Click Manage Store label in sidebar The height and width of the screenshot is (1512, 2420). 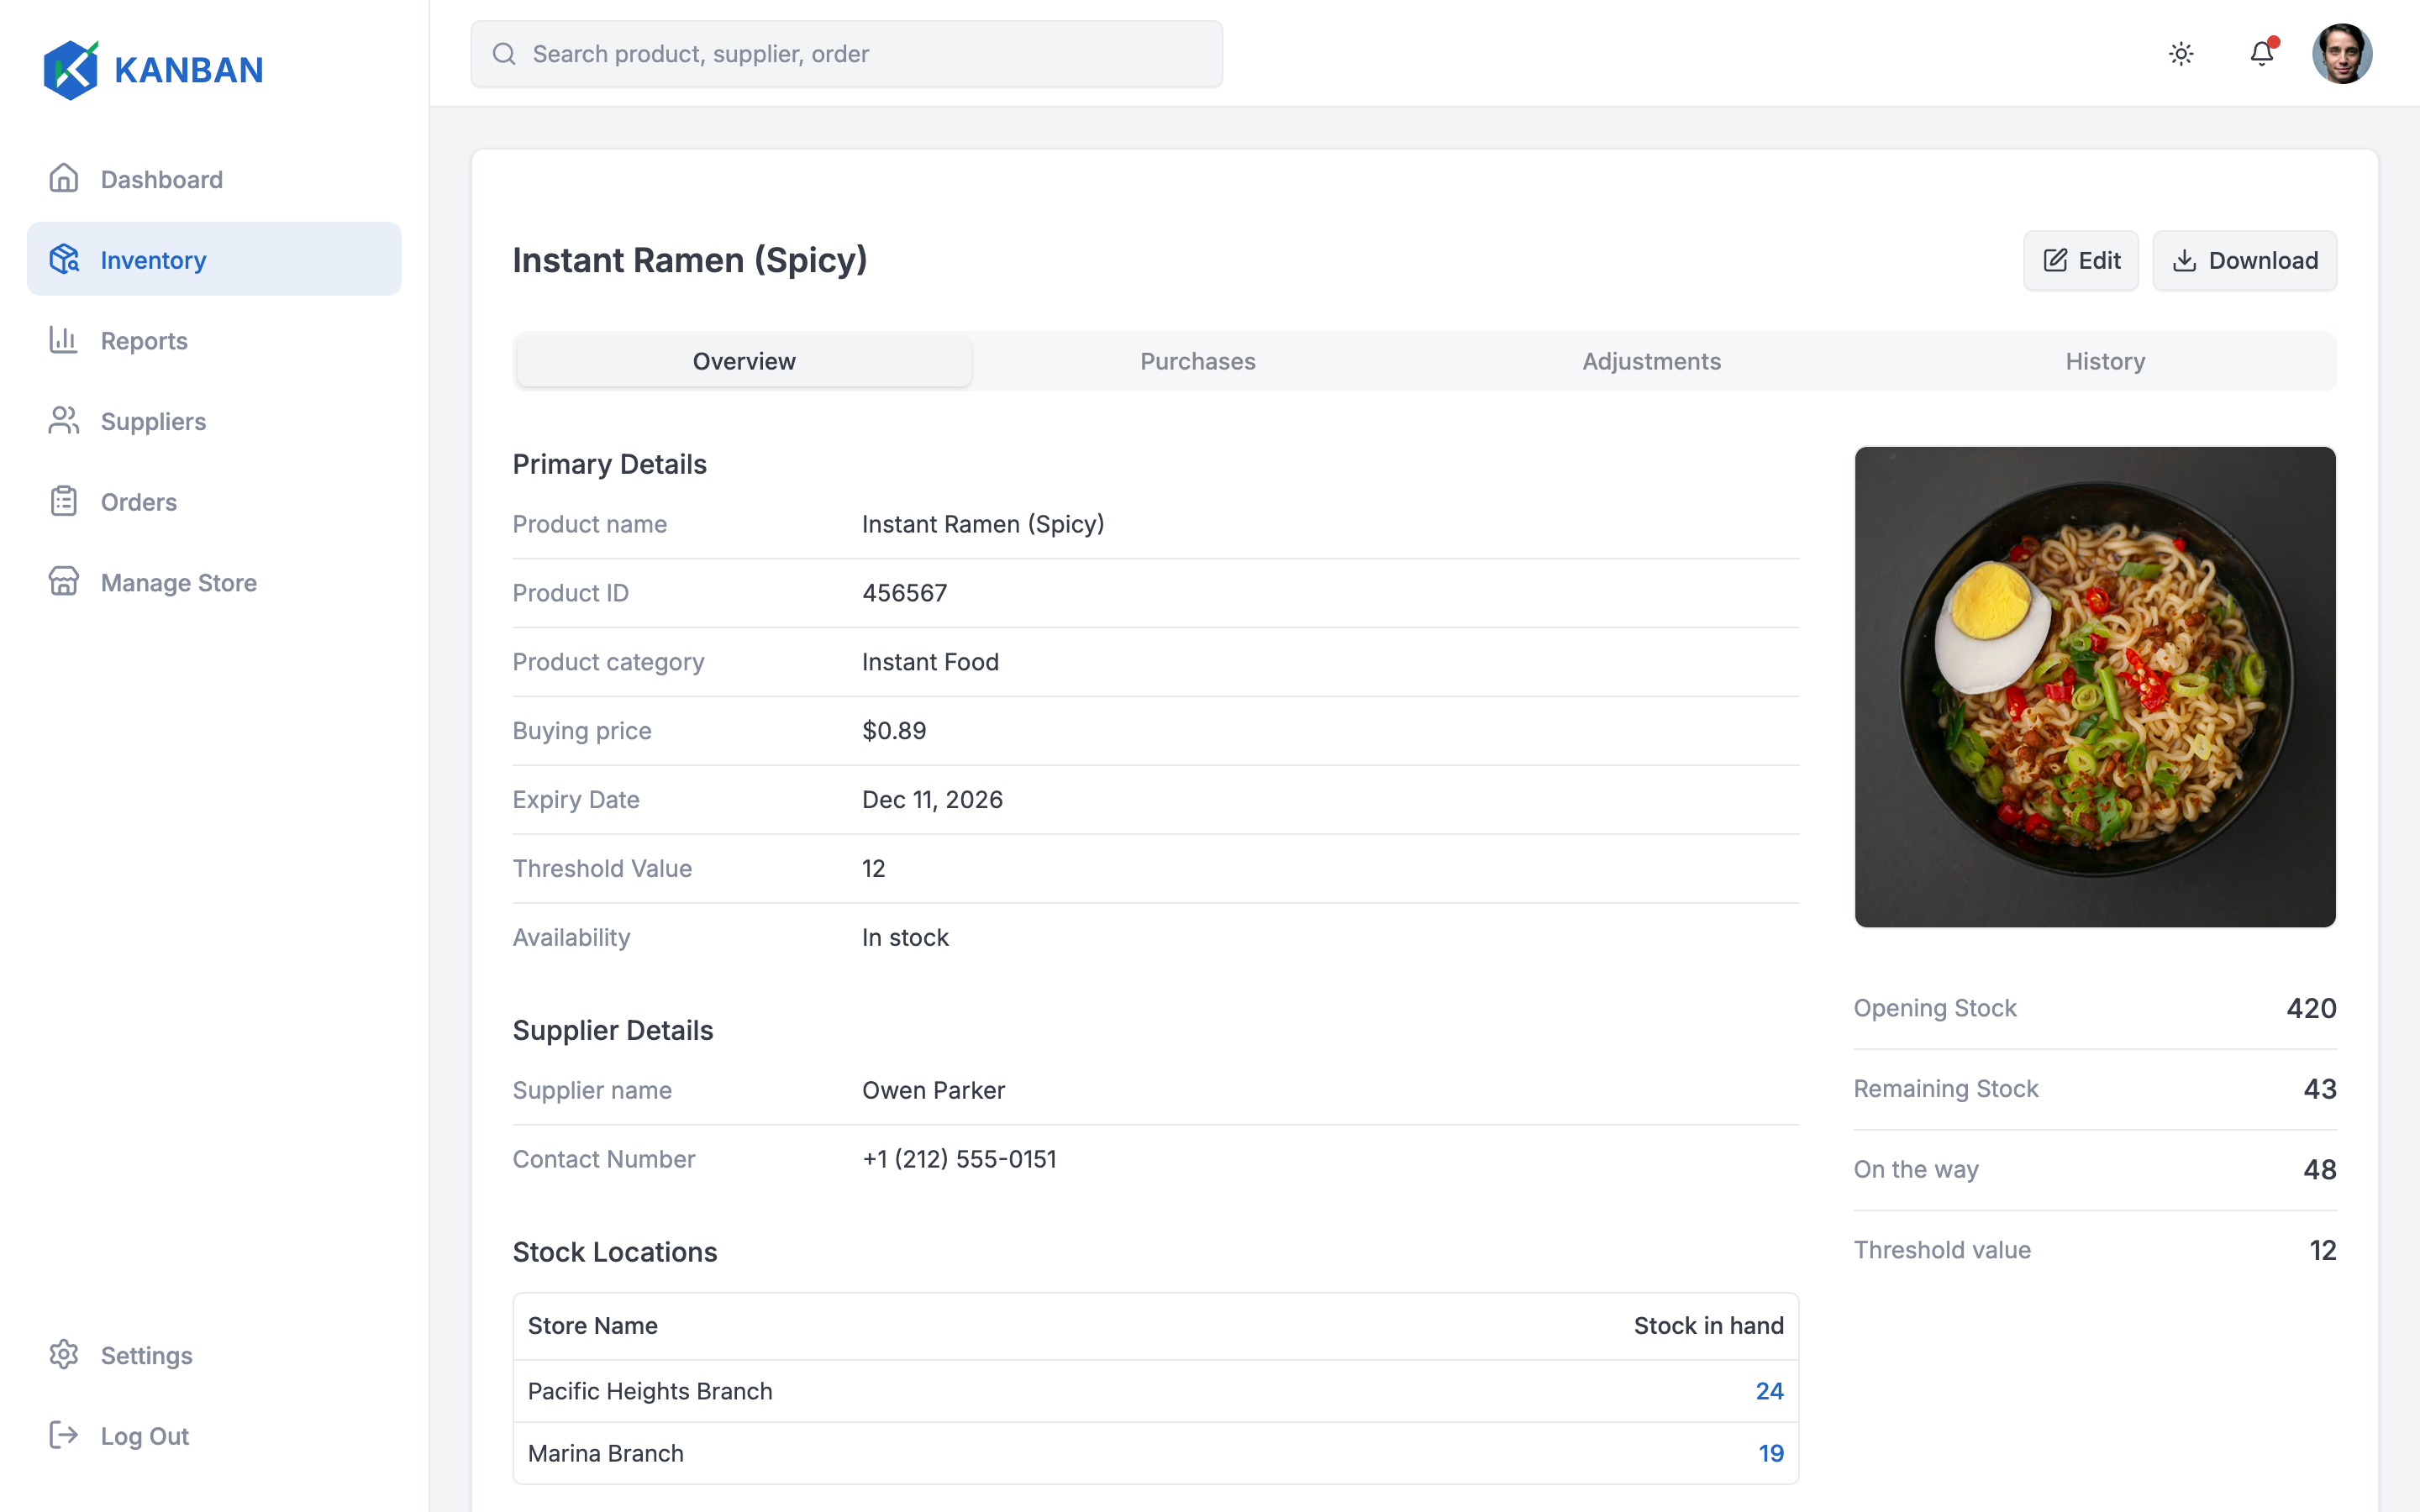[179, 583]
